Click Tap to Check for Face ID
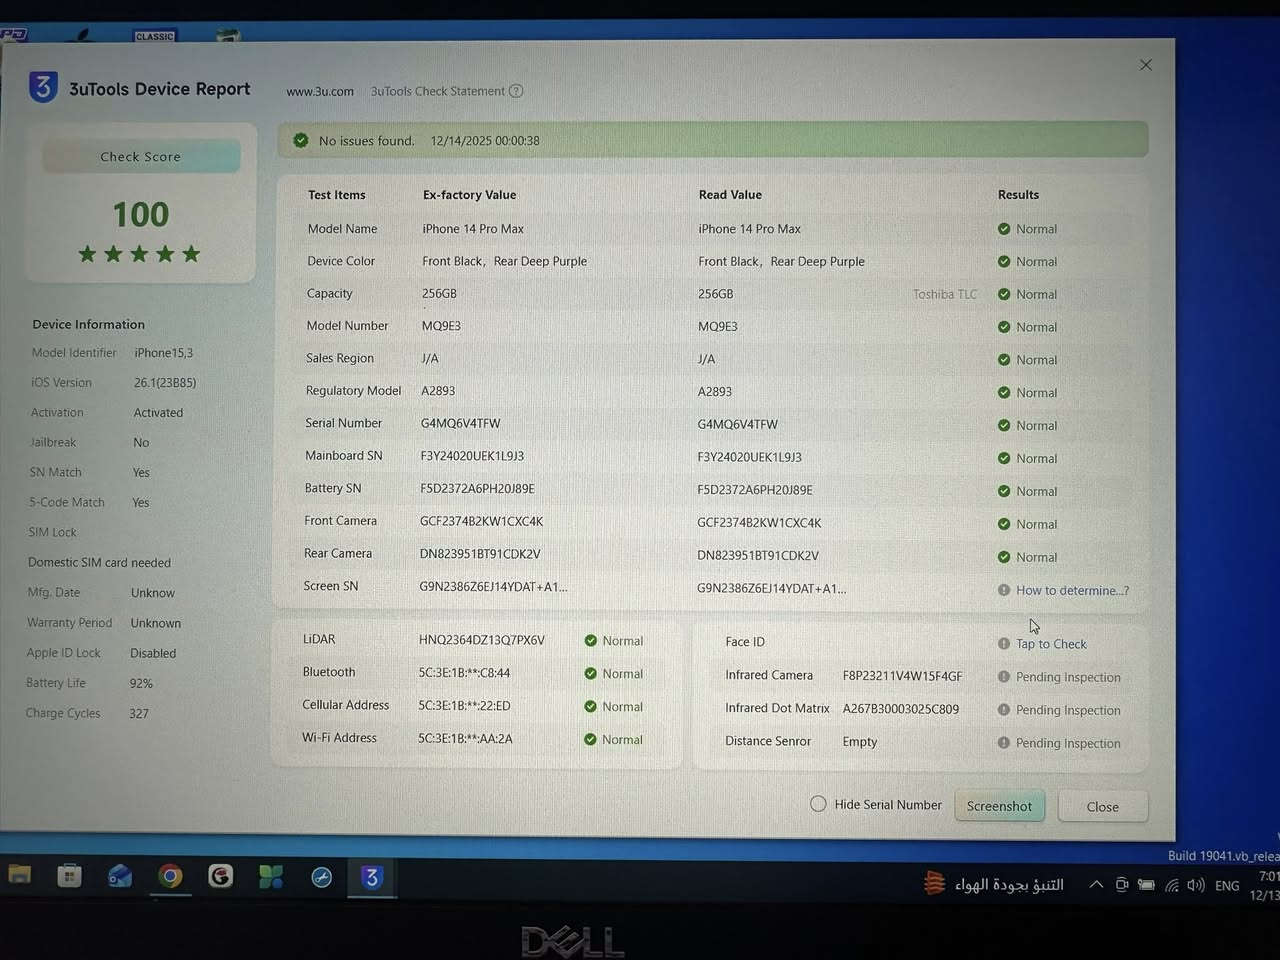The image size is (1280, 960). tap(1050, 644)
